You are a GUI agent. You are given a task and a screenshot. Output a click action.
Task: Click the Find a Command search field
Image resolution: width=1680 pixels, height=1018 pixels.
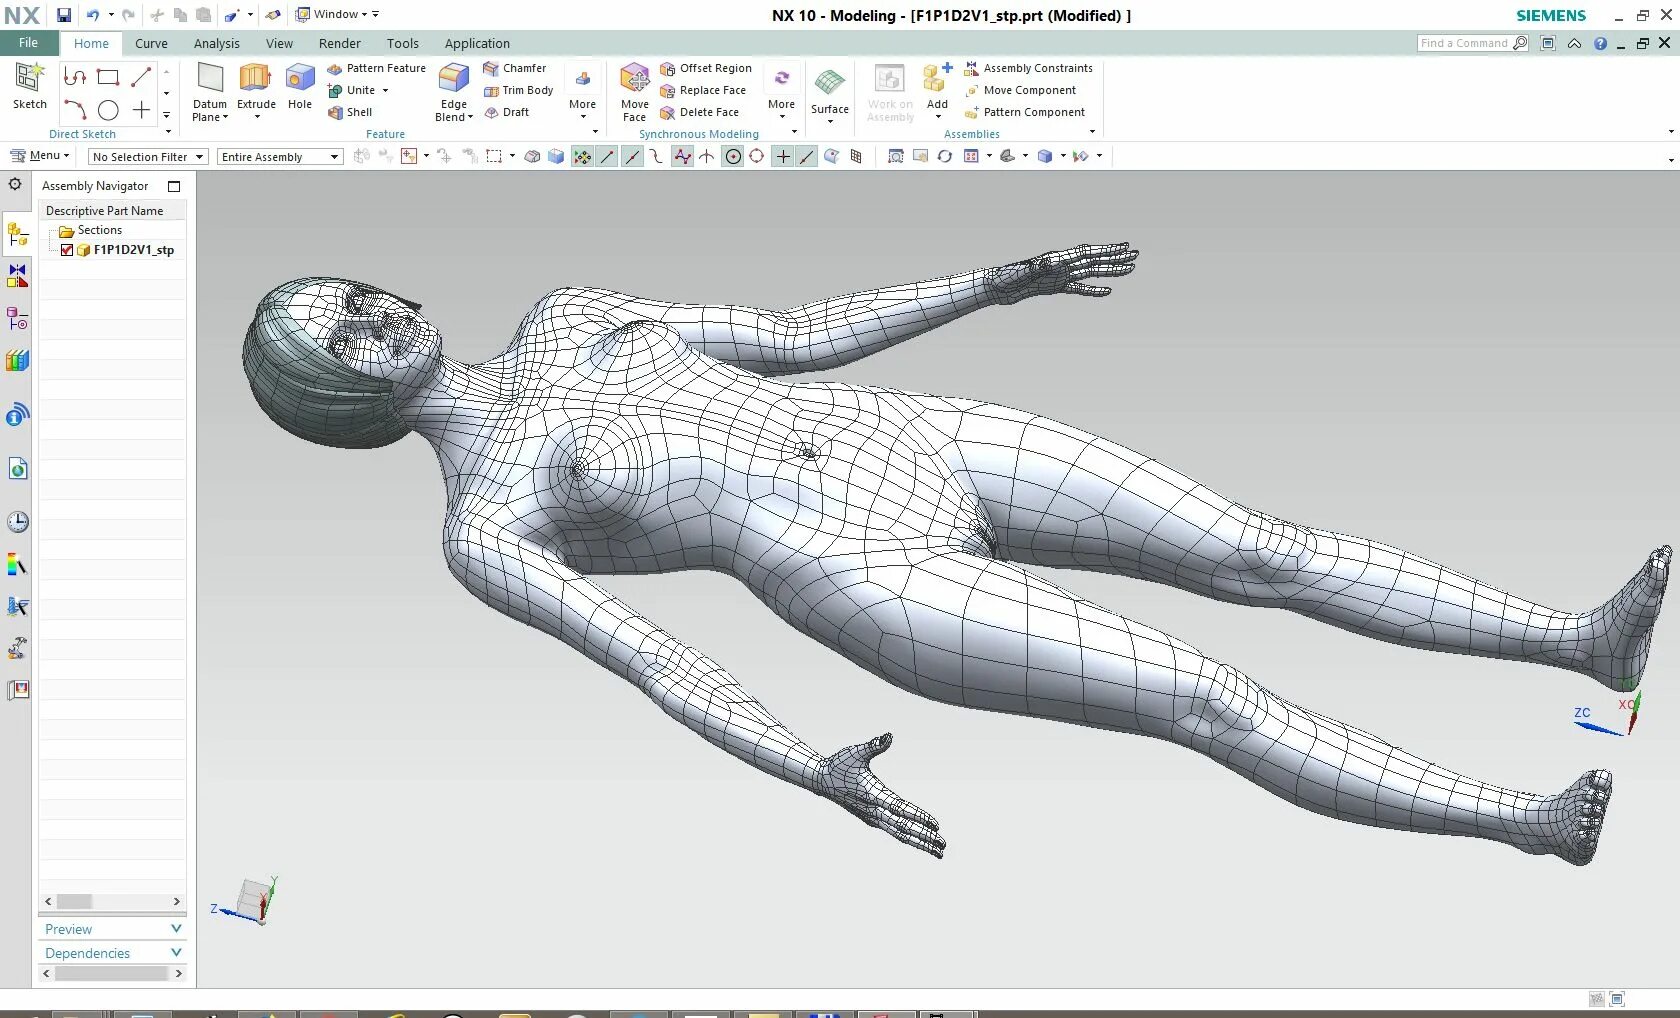tap(1472, 43)
